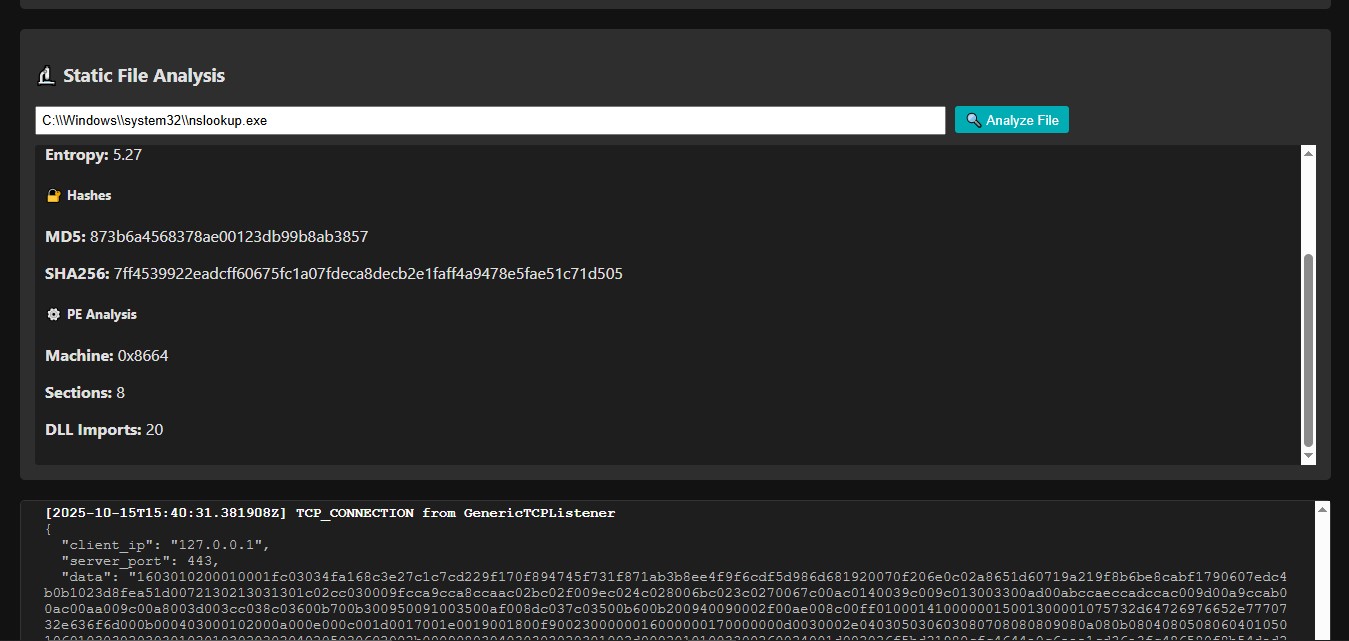This screenshot has width=1349, height=641.
Task: Click the PE Analysis section heading
Action: click(x=102, y=314)
